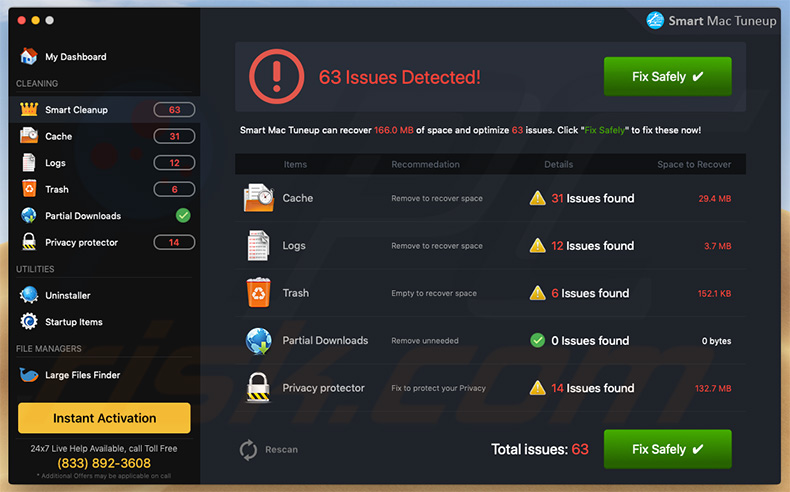Click green check badge for Partial Downloads sidebar

point(183,216)
